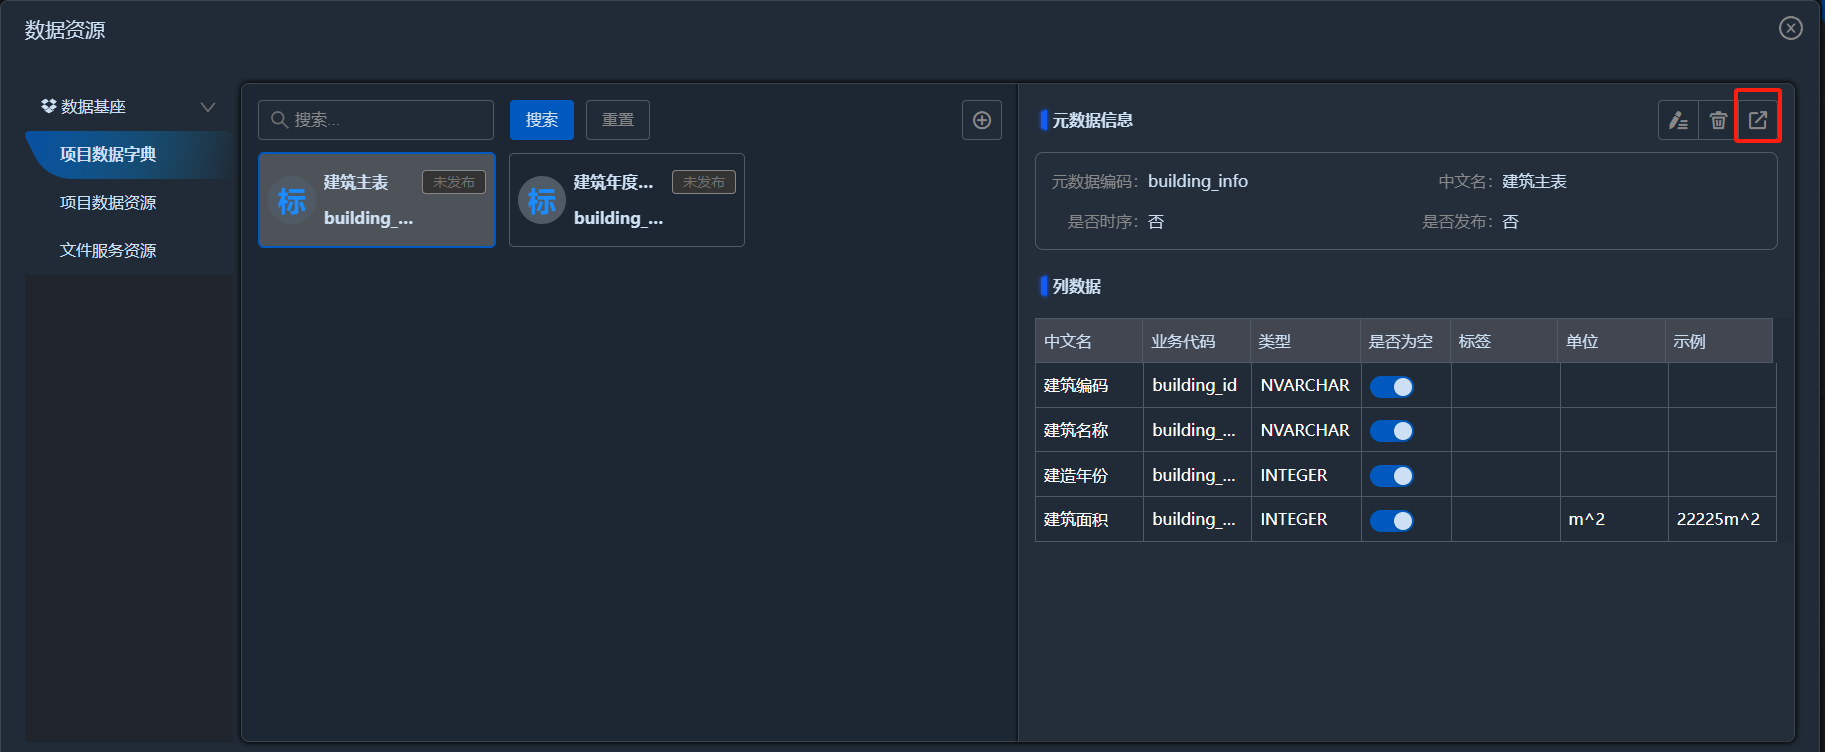Screen dimensions: 1825x752
Task: Click the 业务代码 column header
Action: pos(1197,341)
